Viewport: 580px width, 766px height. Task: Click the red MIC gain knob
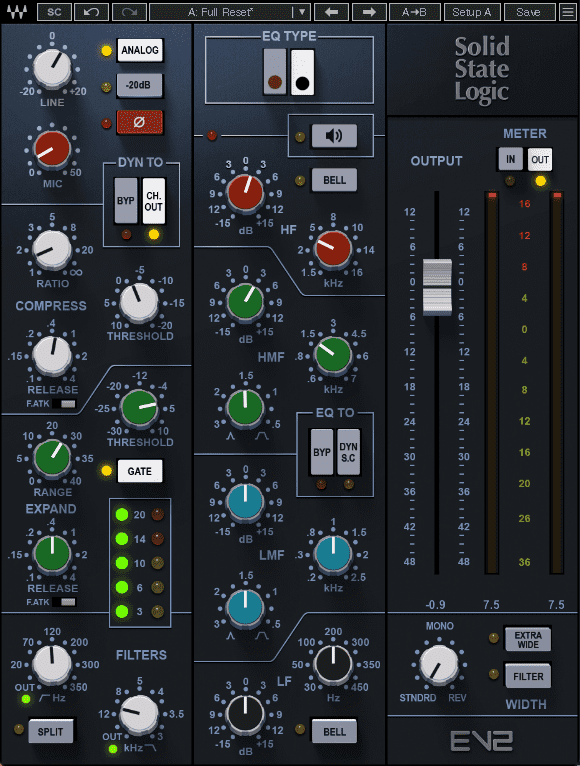point(52,149)
